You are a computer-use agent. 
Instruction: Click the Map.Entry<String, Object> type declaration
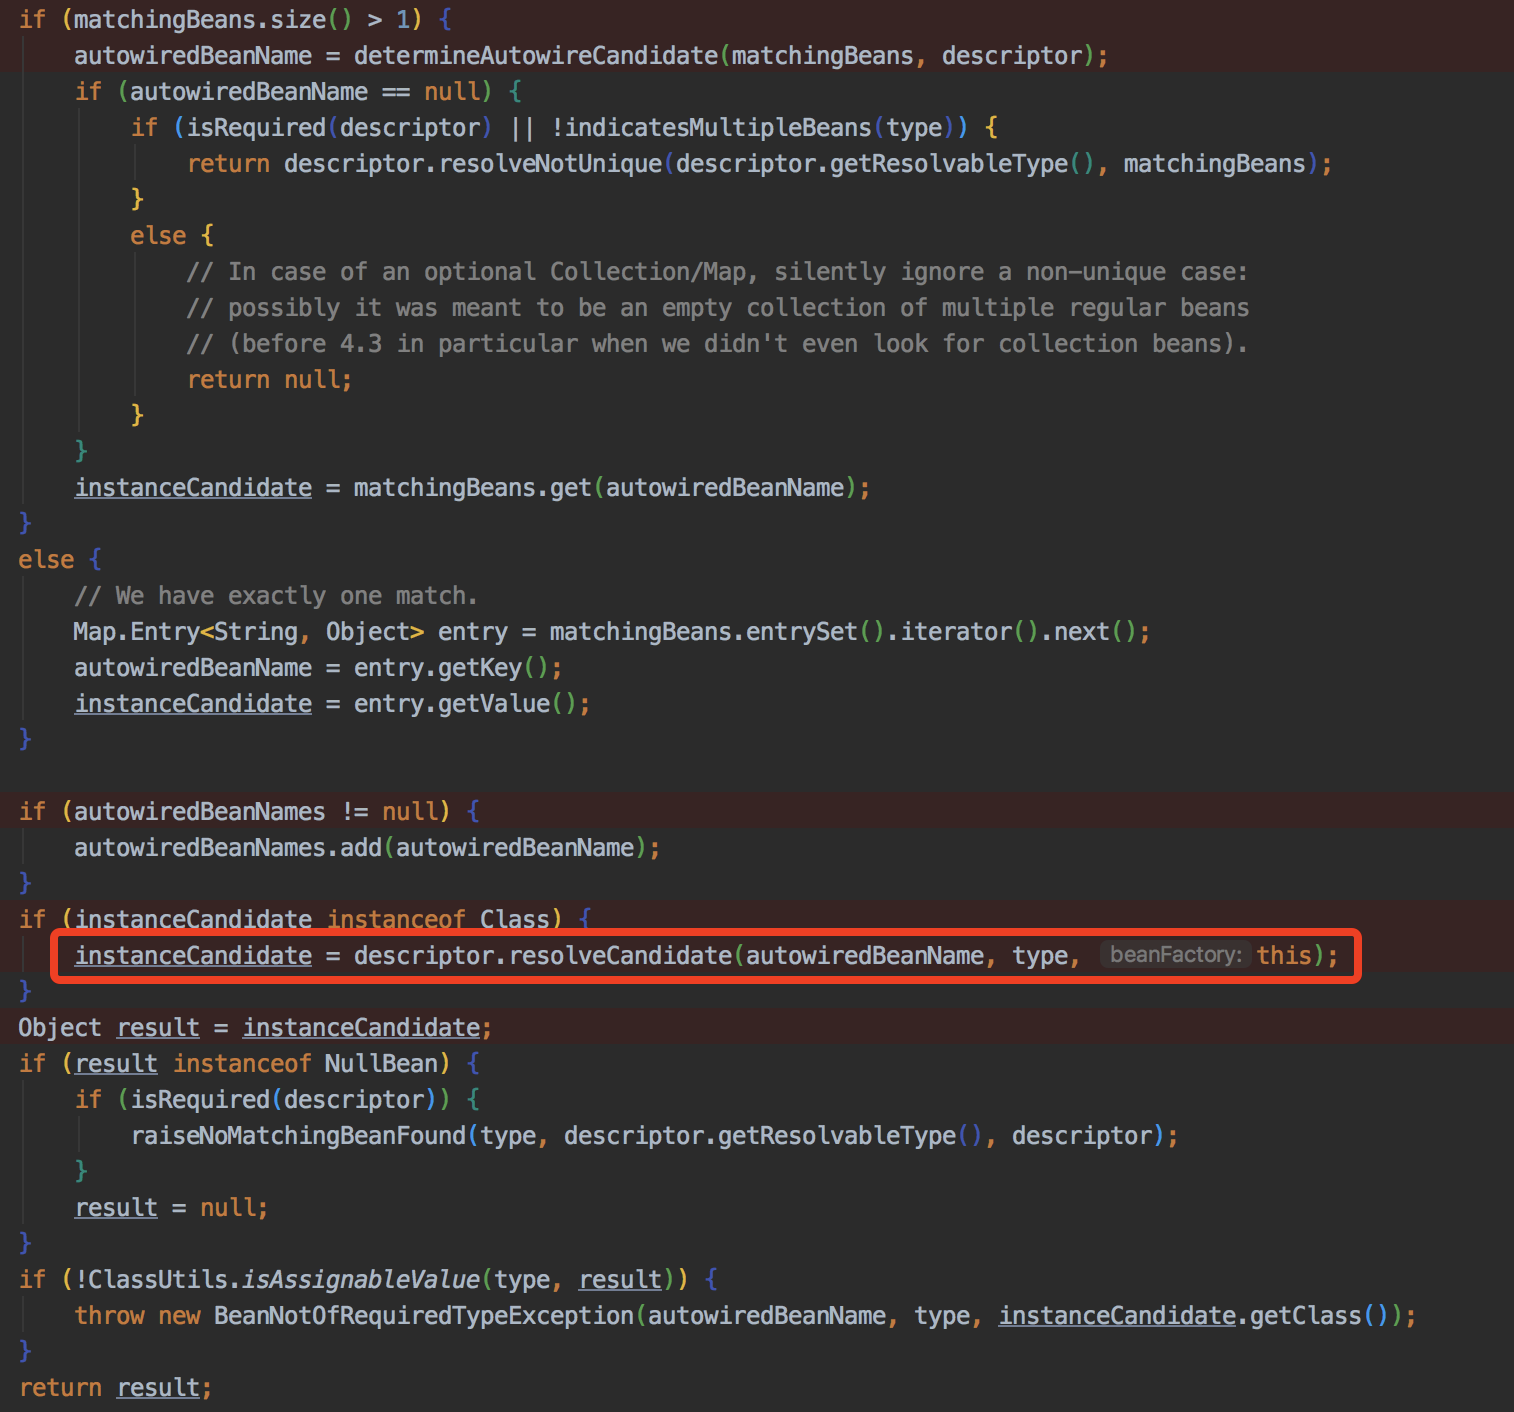tap(248, 632)
